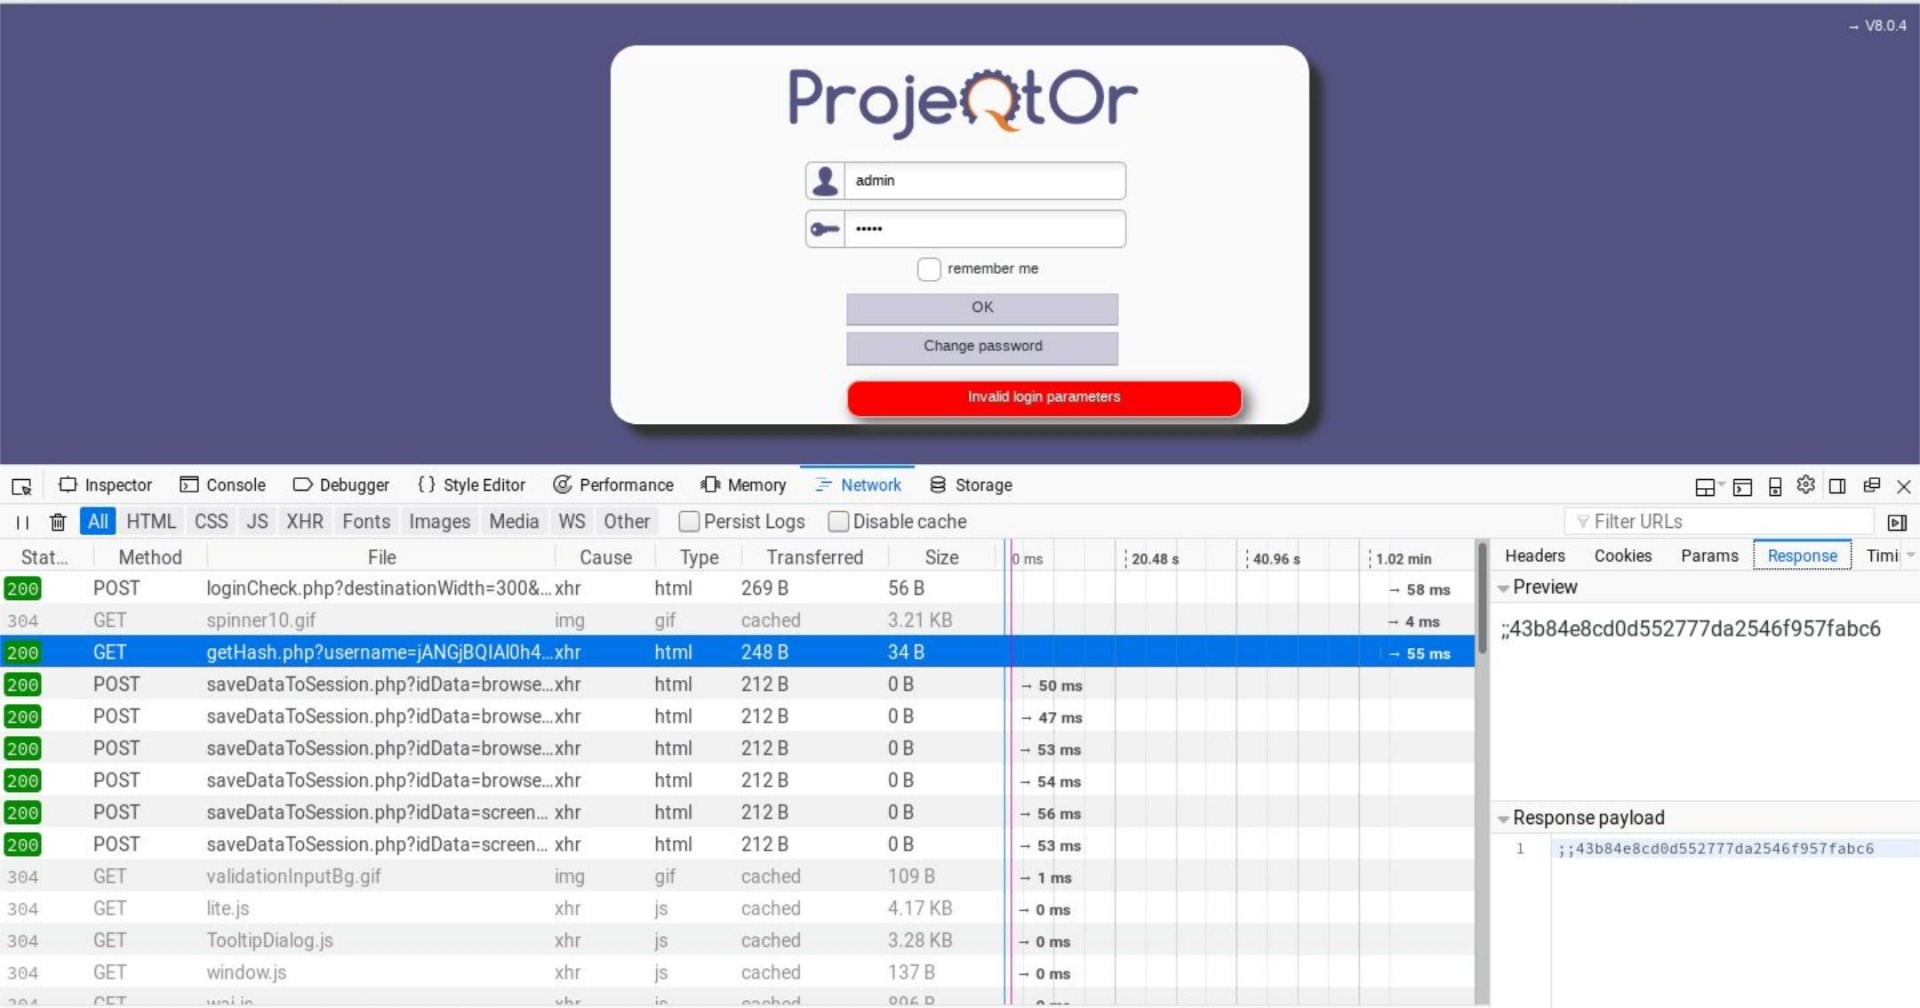This screenshot has width=1920, height=1008.
Task: Select the getHash.php request row
Action: pyautogui.click(x=737, y=653)
